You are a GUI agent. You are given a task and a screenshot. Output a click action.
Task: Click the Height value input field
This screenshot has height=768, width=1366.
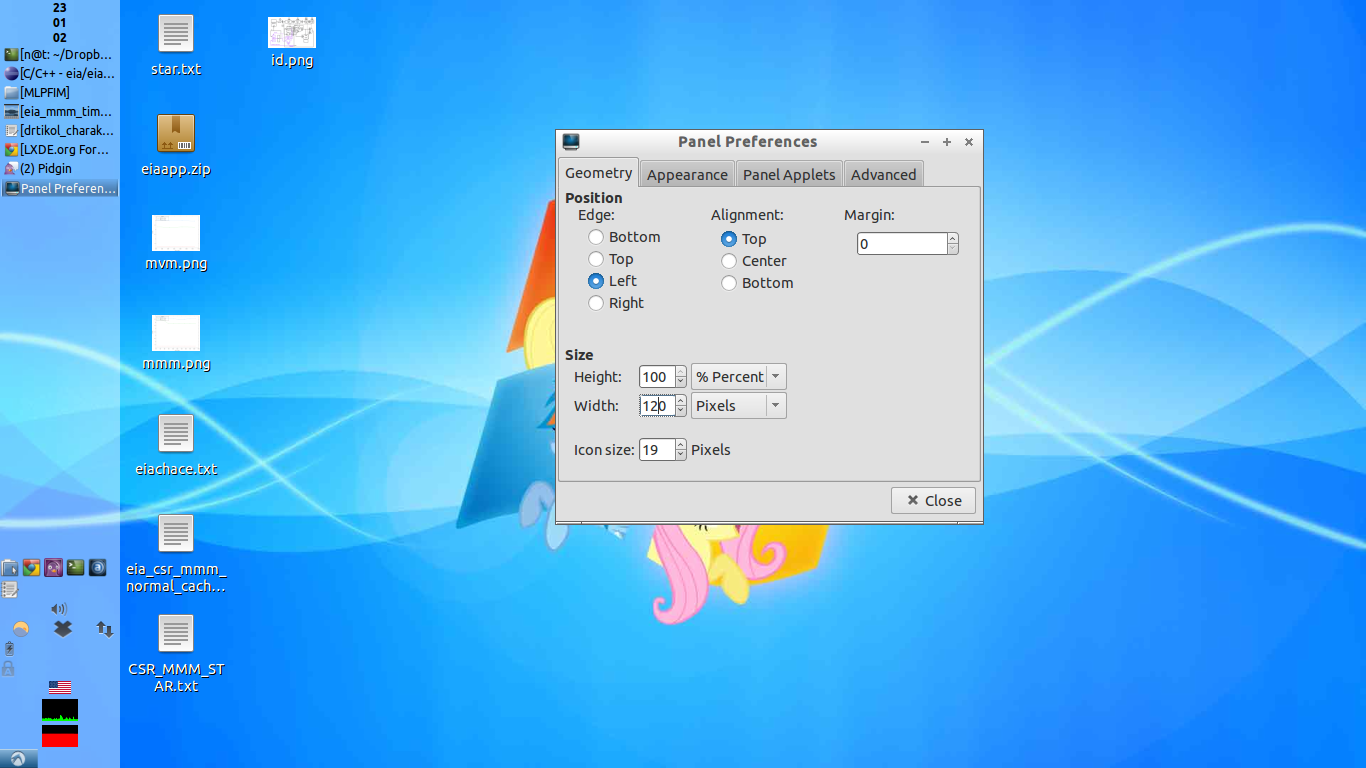657,377
